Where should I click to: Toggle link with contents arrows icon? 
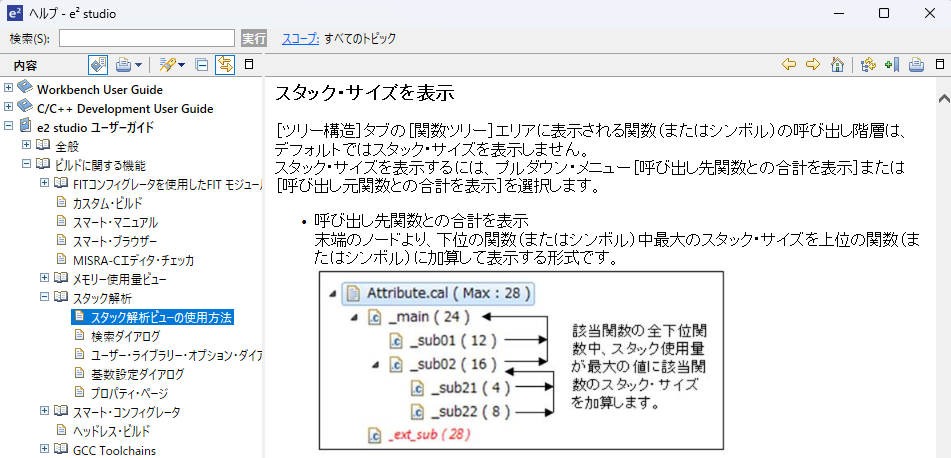[224, 64]
